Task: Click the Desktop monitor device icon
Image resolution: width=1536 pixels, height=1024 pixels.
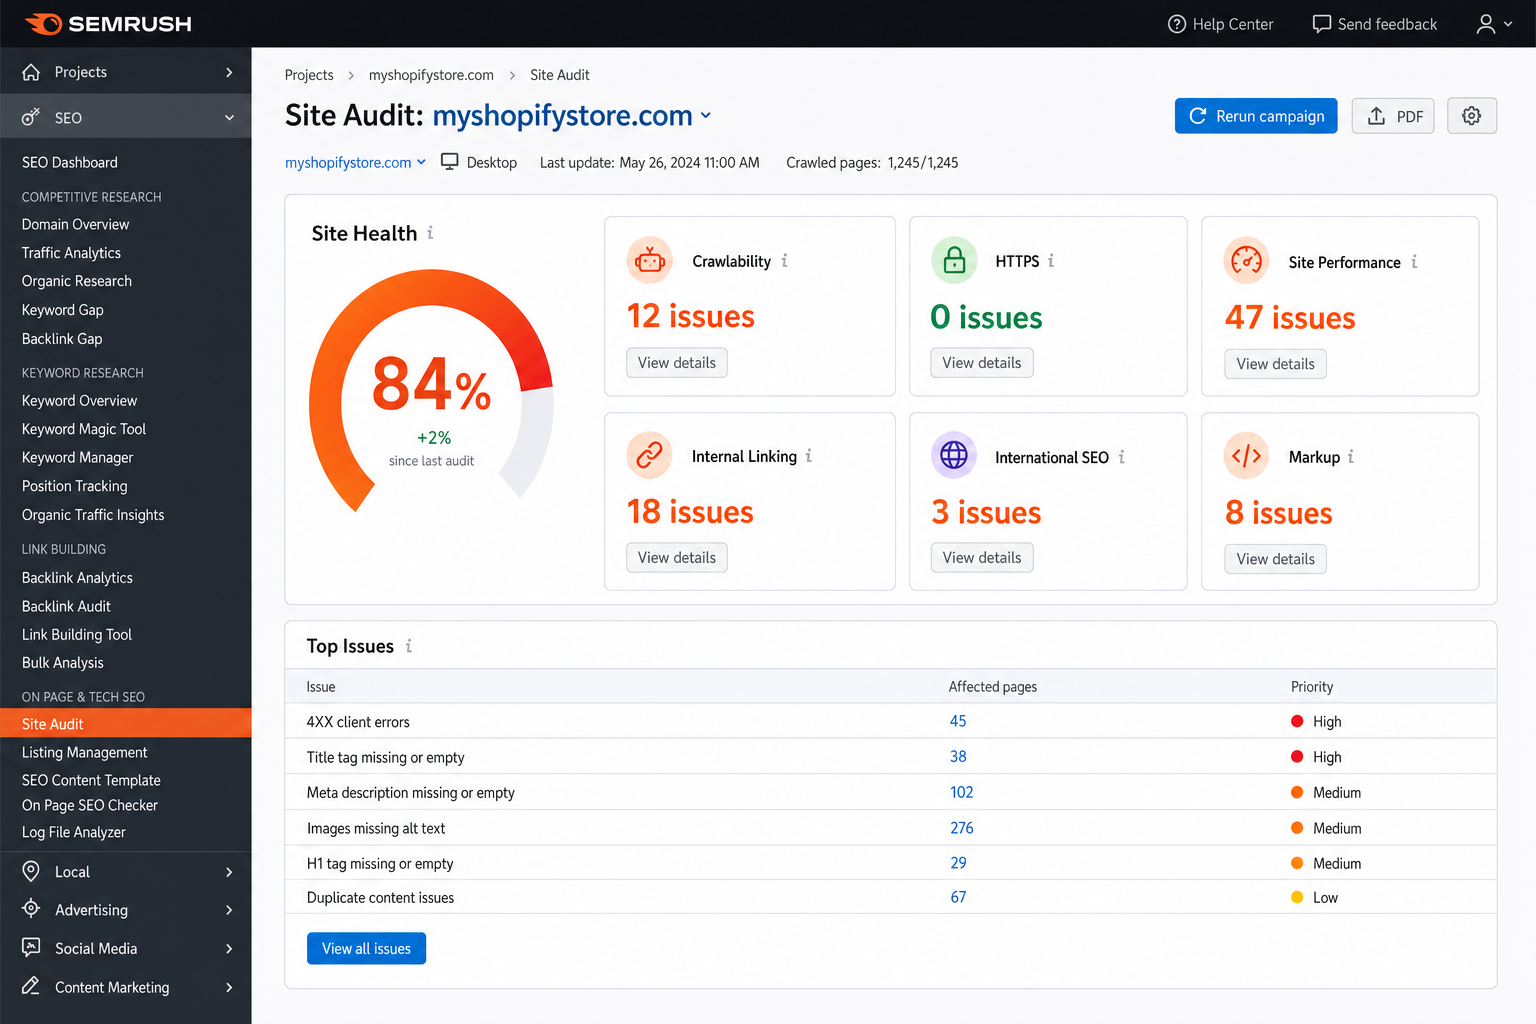Action: click(450, 162)
